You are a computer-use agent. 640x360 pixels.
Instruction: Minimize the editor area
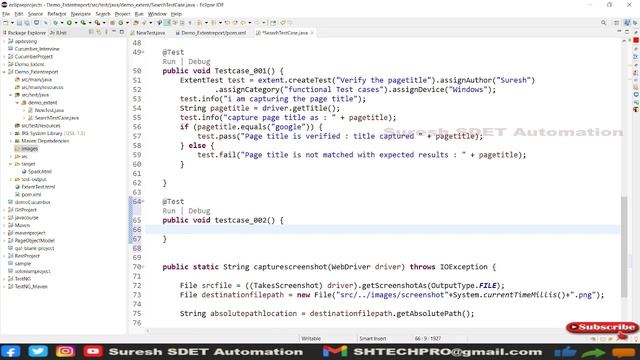pyautogui.click(x=619, y=32)
